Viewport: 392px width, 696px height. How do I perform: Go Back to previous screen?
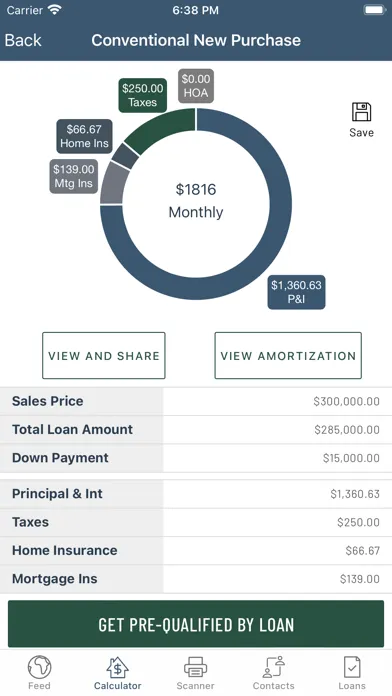(x=23, y=40)
